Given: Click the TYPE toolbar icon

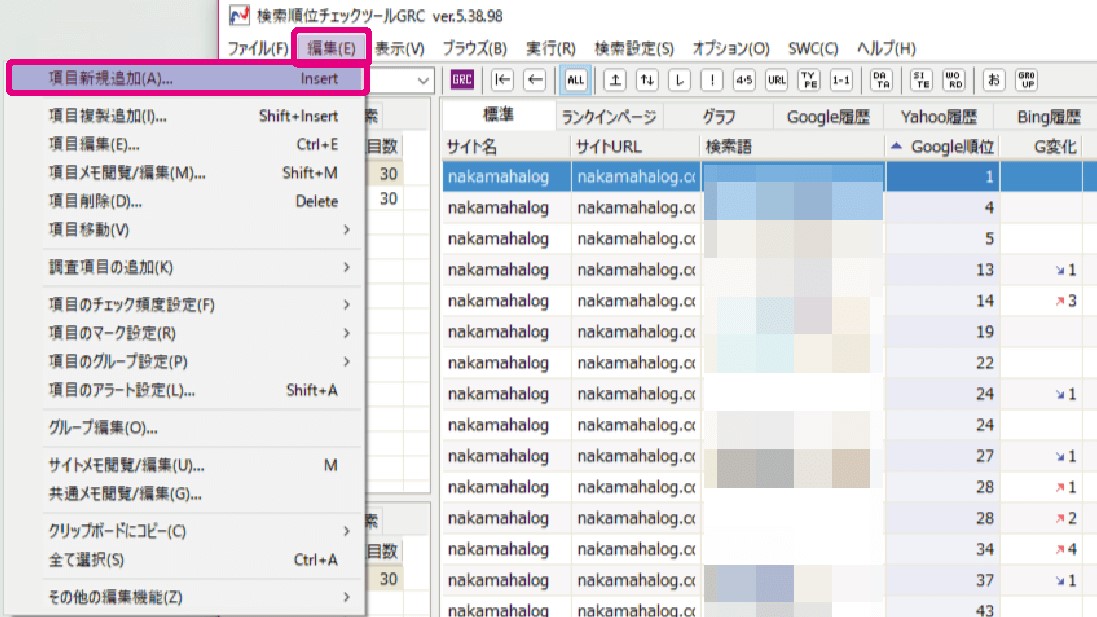Looking at the screenshot, I should pos(809,80).
